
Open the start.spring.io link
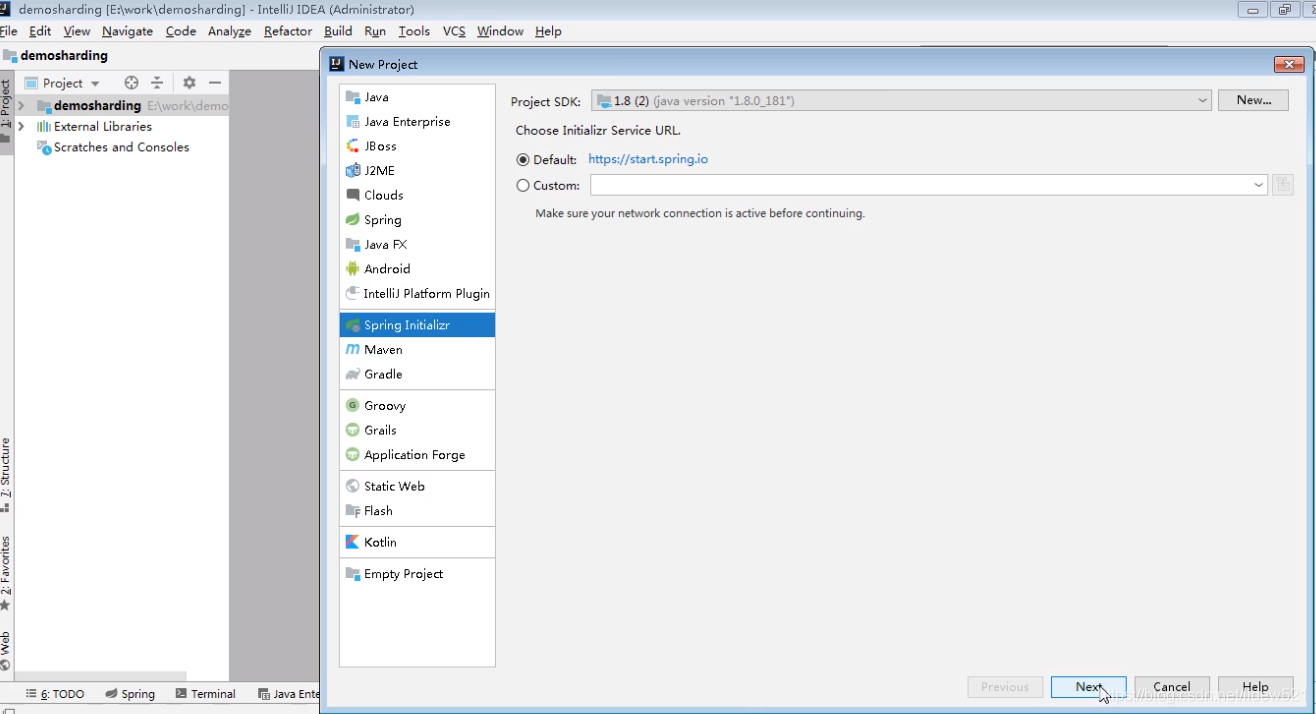pyautogui.click(x=648, y=159)
